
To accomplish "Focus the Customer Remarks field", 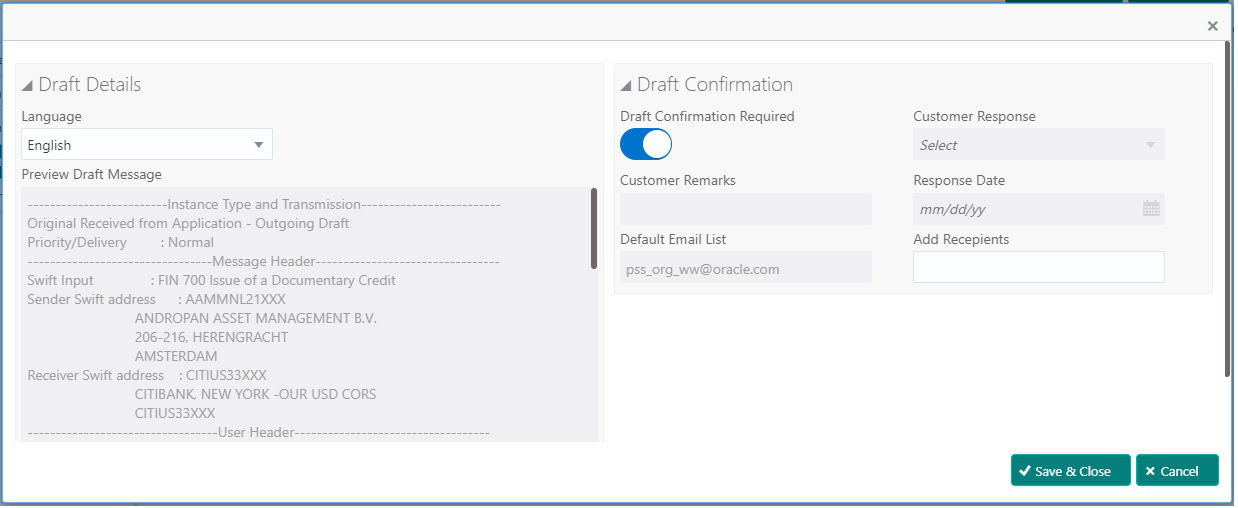I will click(x=746, y=209).
